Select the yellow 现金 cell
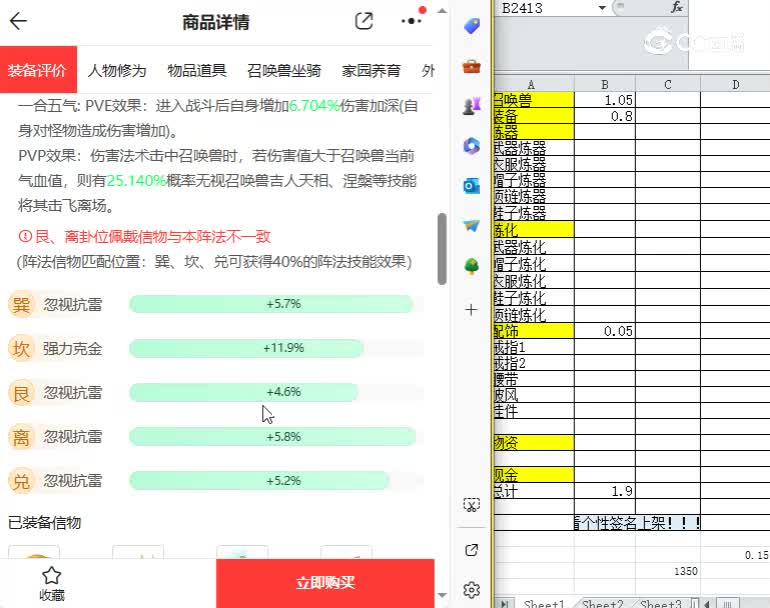This screenshot has width=770, height=608. (534, 475)
